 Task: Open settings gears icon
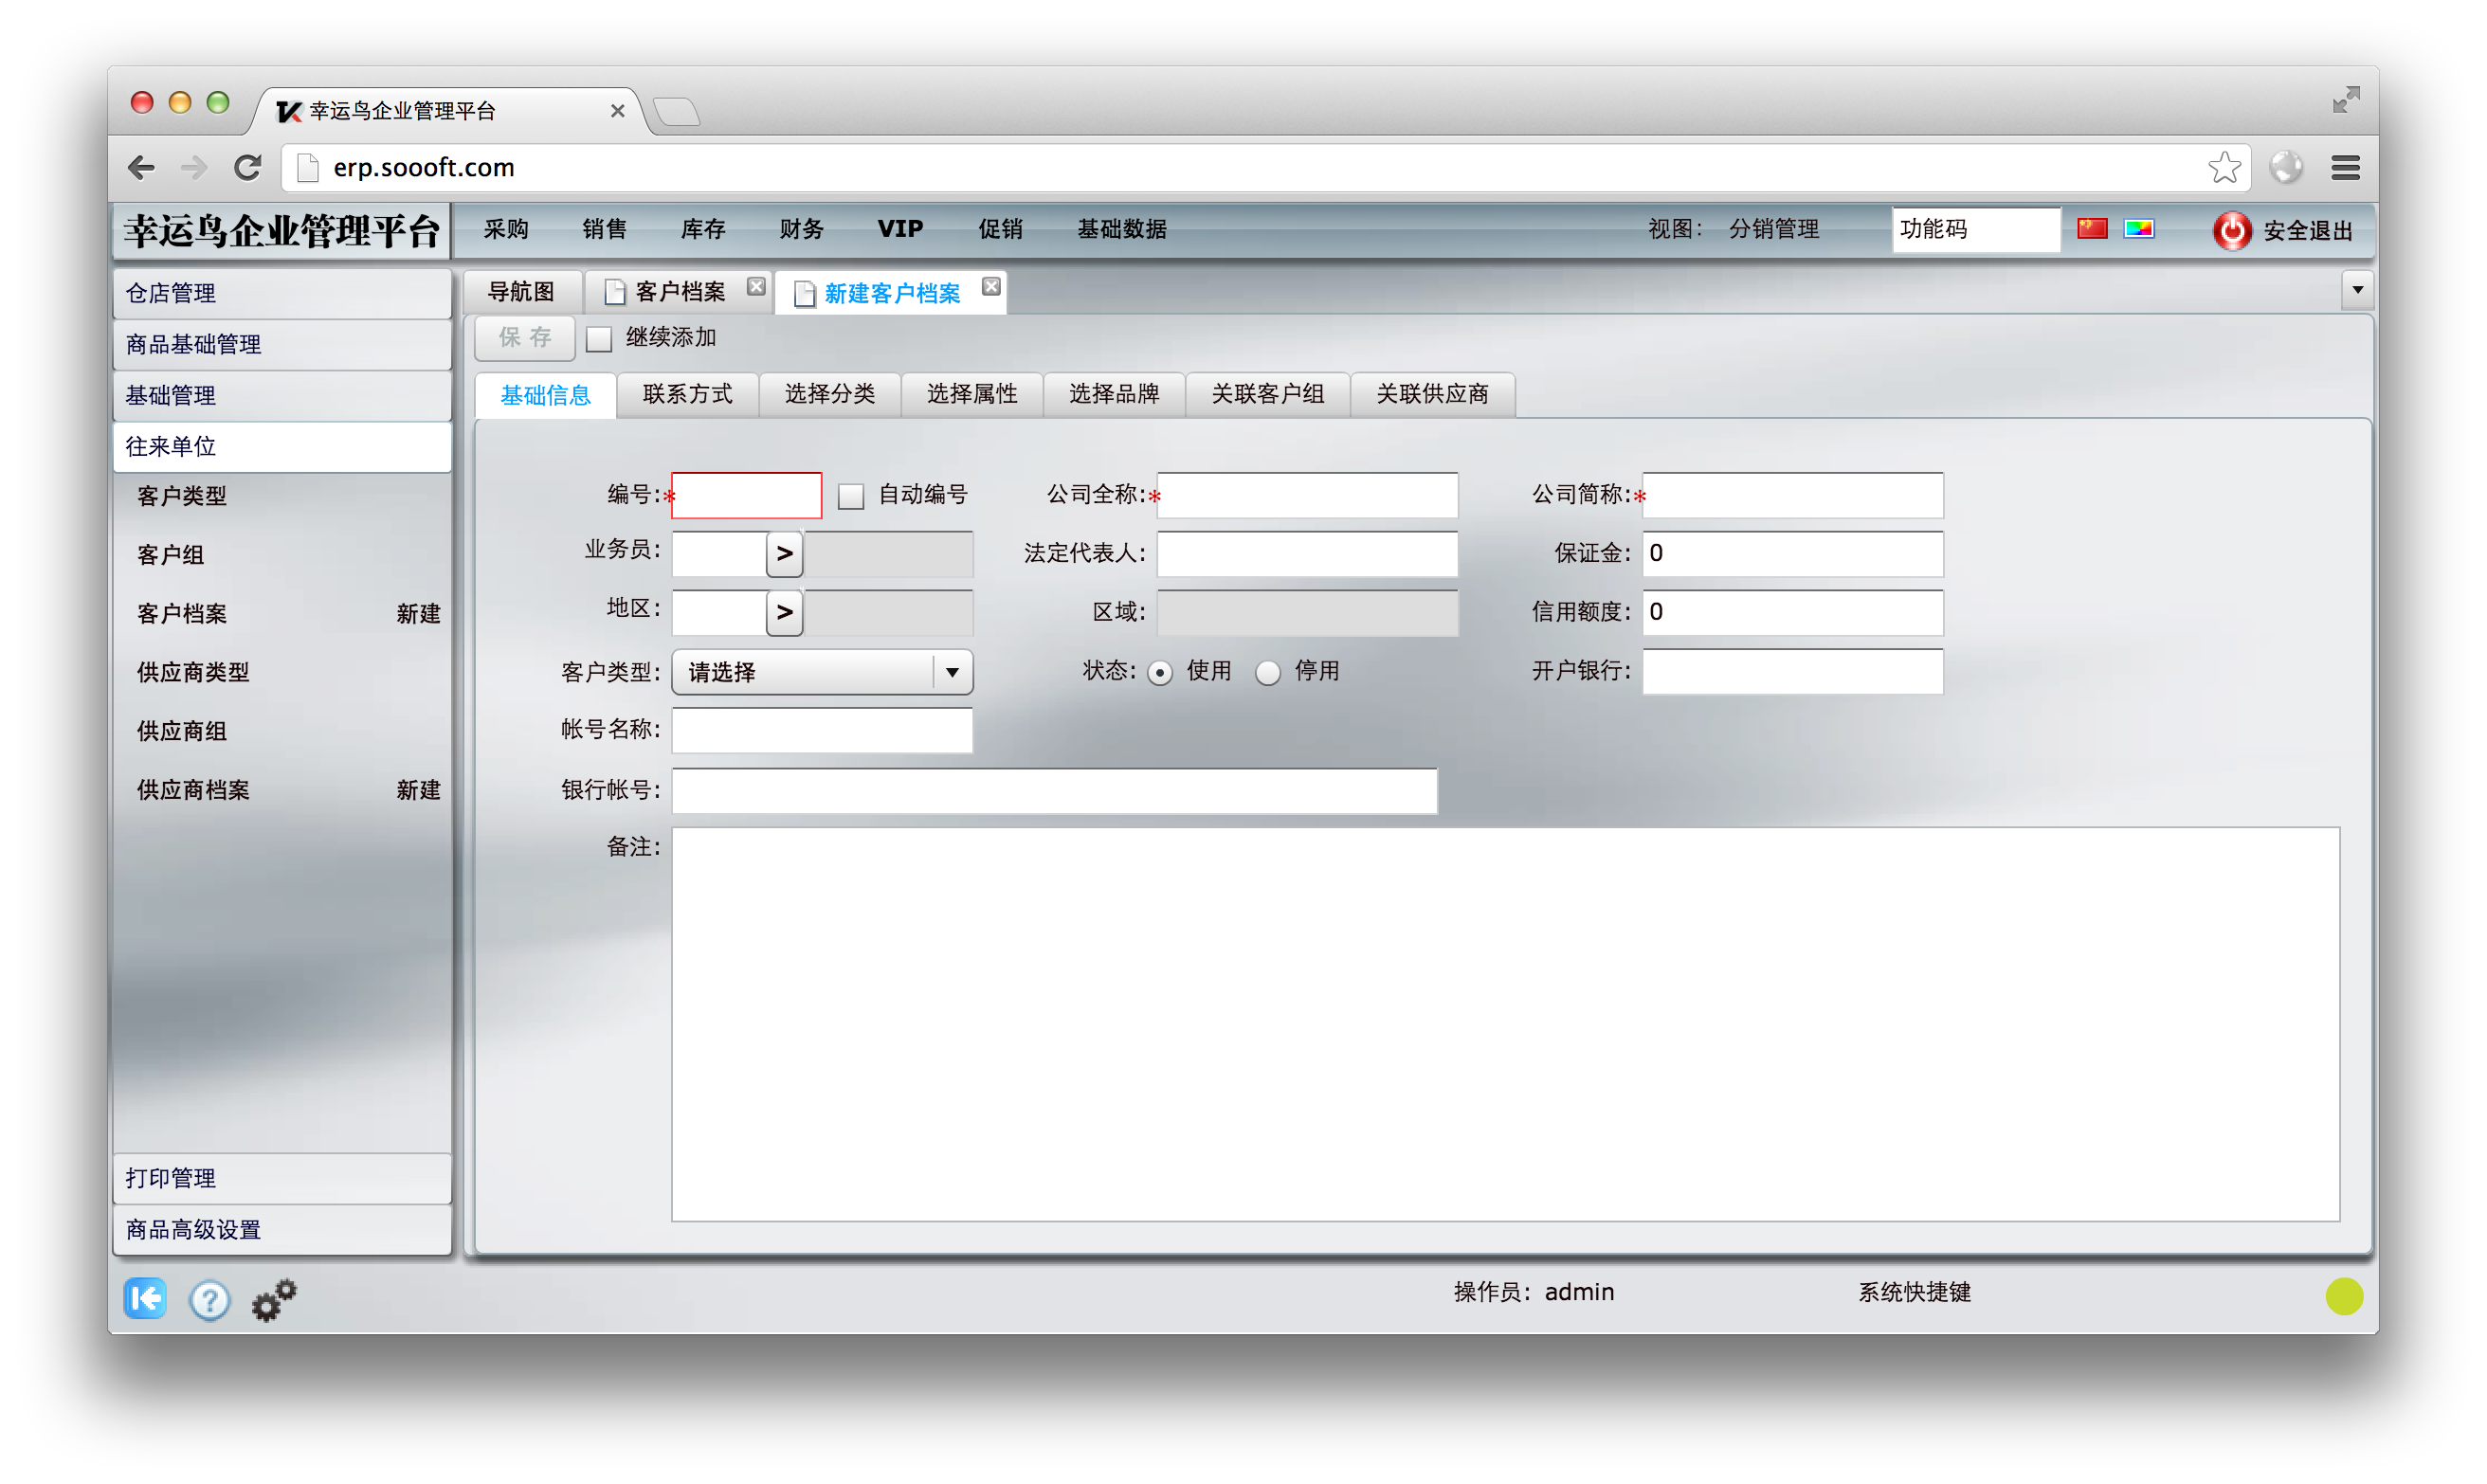pyautogui.click(x=273, y=1299)
